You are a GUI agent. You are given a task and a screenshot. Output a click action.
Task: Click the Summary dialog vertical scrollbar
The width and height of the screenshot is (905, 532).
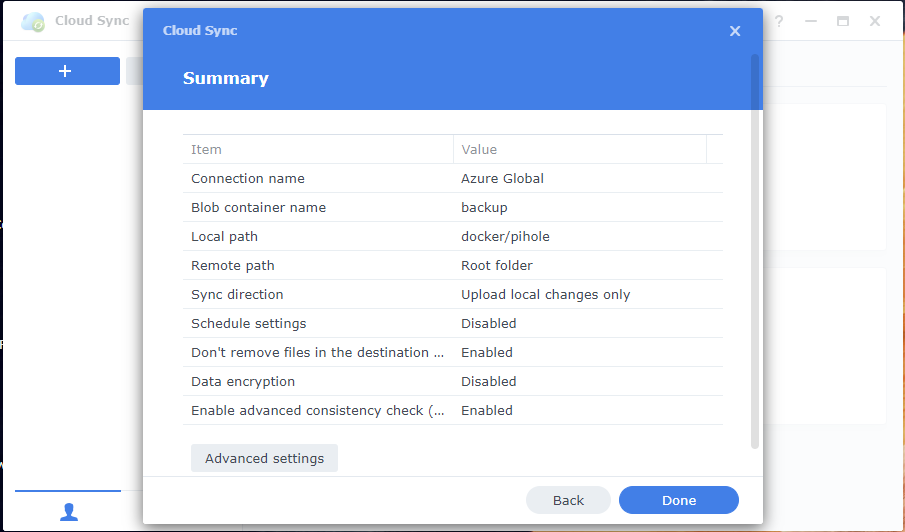[755, 250]
